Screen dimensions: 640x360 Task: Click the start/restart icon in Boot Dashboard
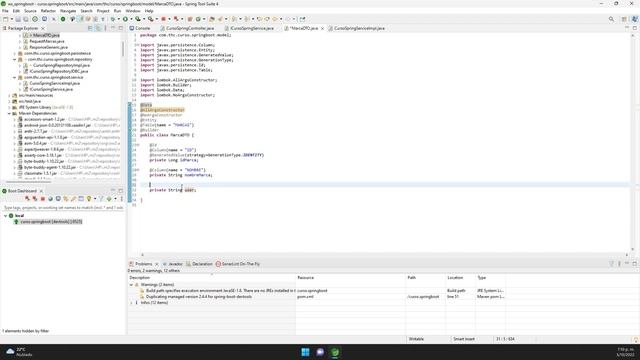27,199
